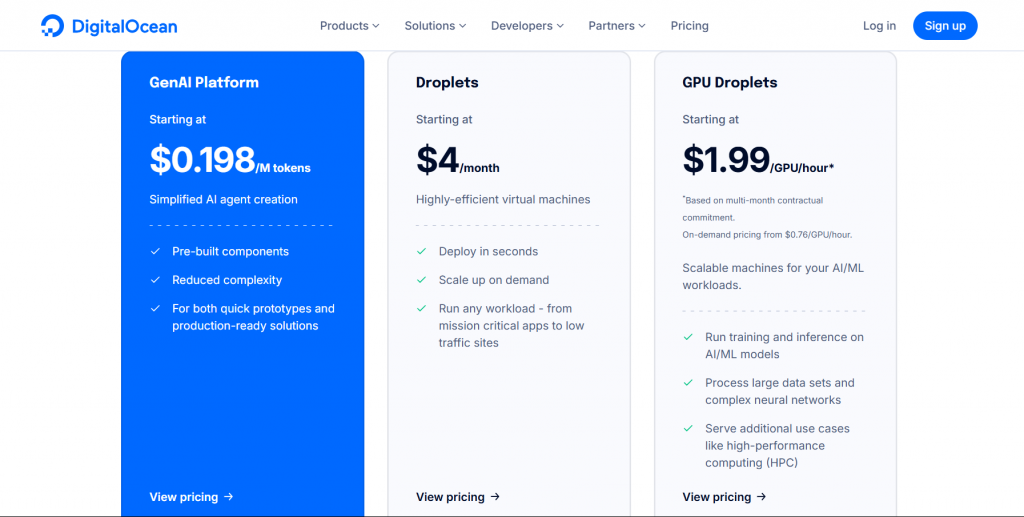The image size is (1024, 517).
Task: Open View pricing for Droplets
Action: [x=457, y=497]
